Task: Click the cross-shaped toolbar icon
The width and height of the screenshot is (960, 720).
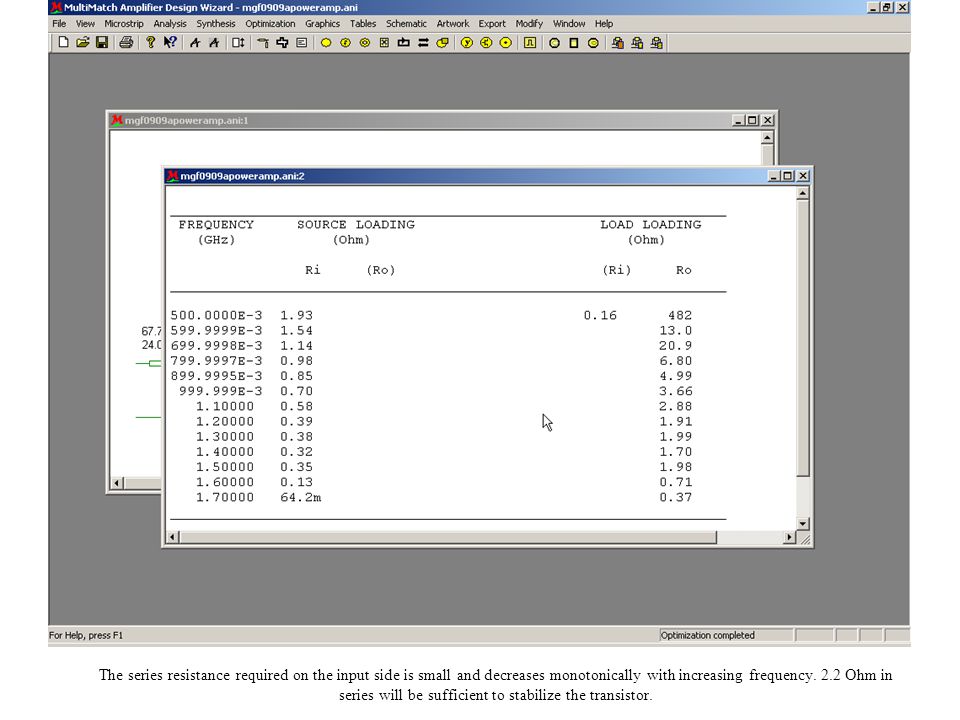Action: coord(282,43)
